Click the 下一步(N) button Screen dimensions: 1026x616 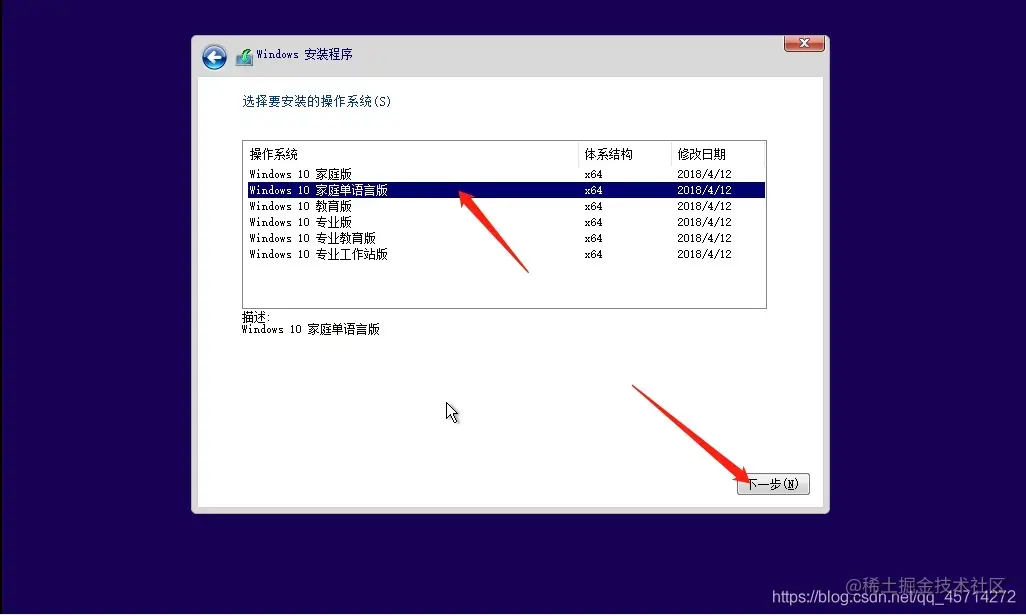point(772,483)
